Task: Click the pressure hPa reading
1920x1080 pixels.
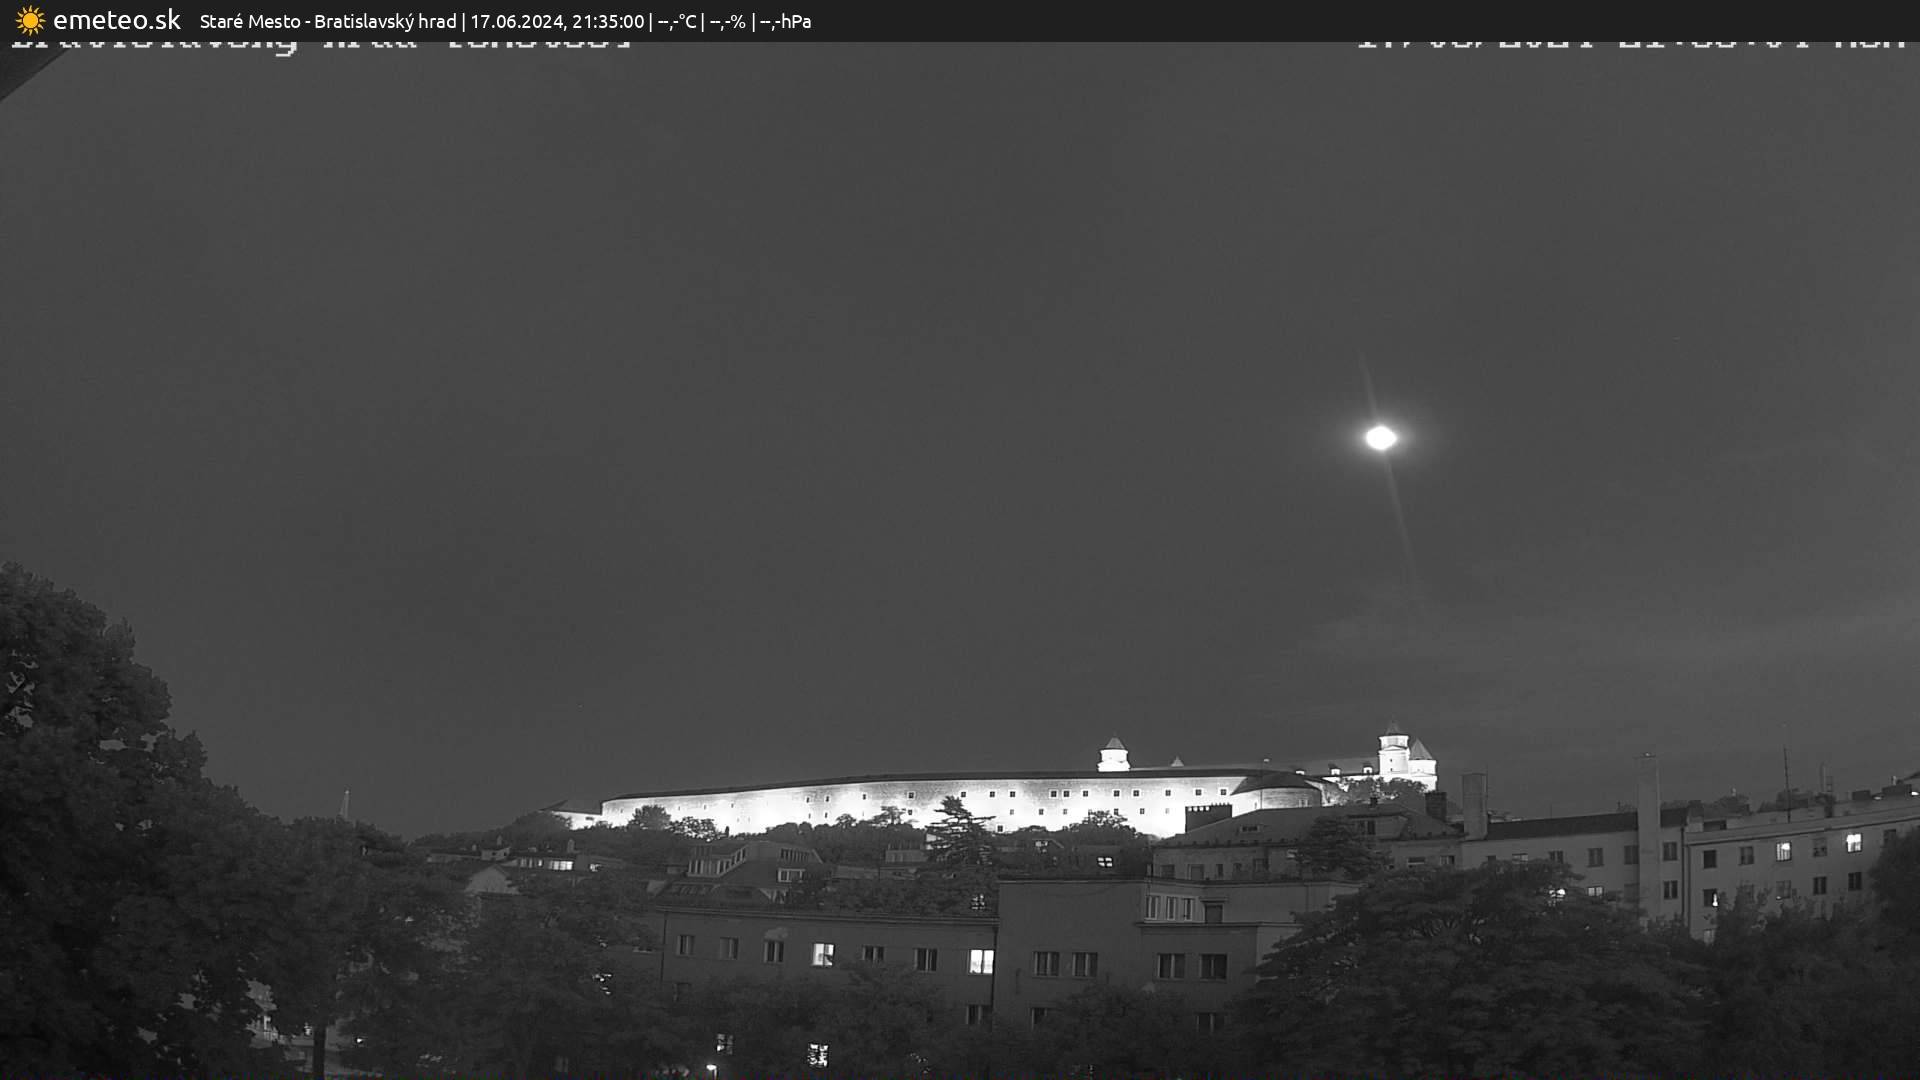Action: (785, 21)
